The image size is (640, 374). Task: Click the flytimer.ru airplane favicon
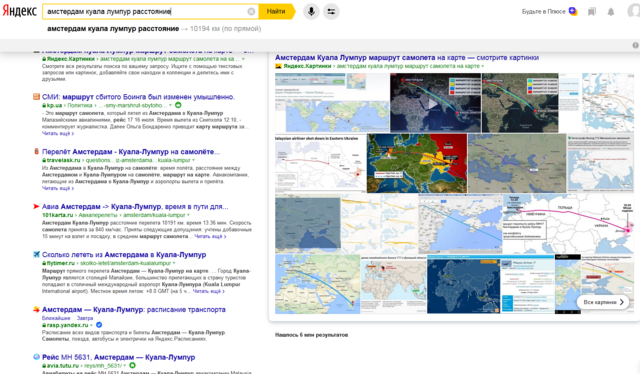(x=36, y=254)
